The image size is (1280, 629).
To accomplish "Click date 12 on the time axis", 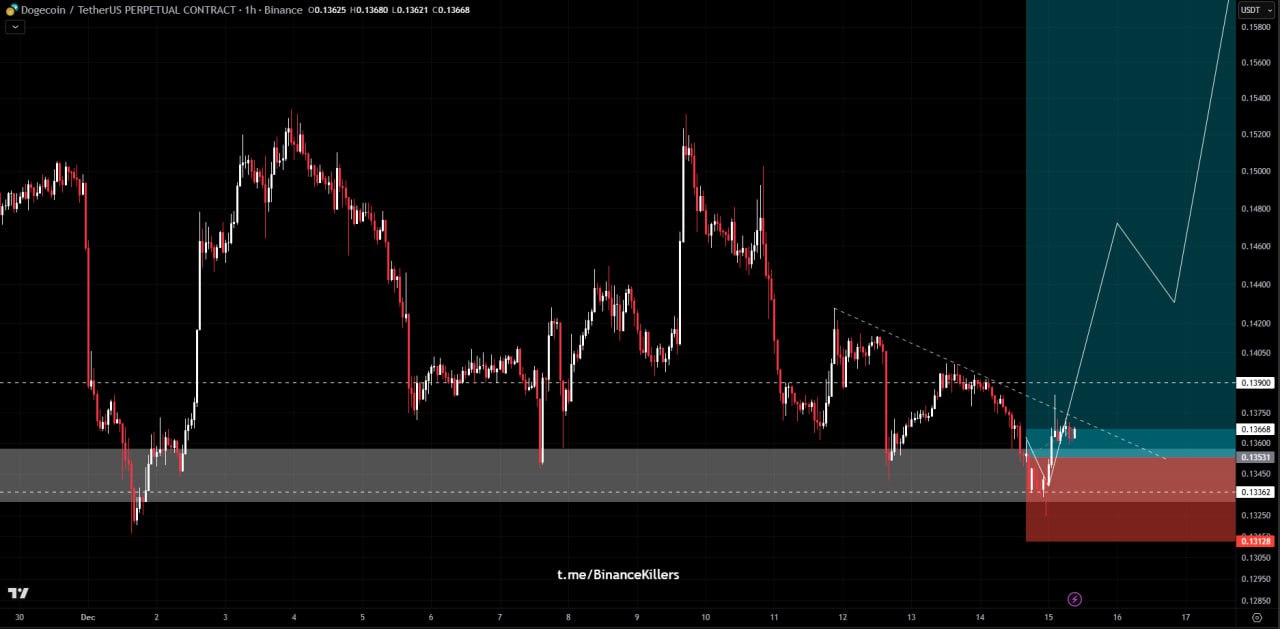I will point(842,617).
